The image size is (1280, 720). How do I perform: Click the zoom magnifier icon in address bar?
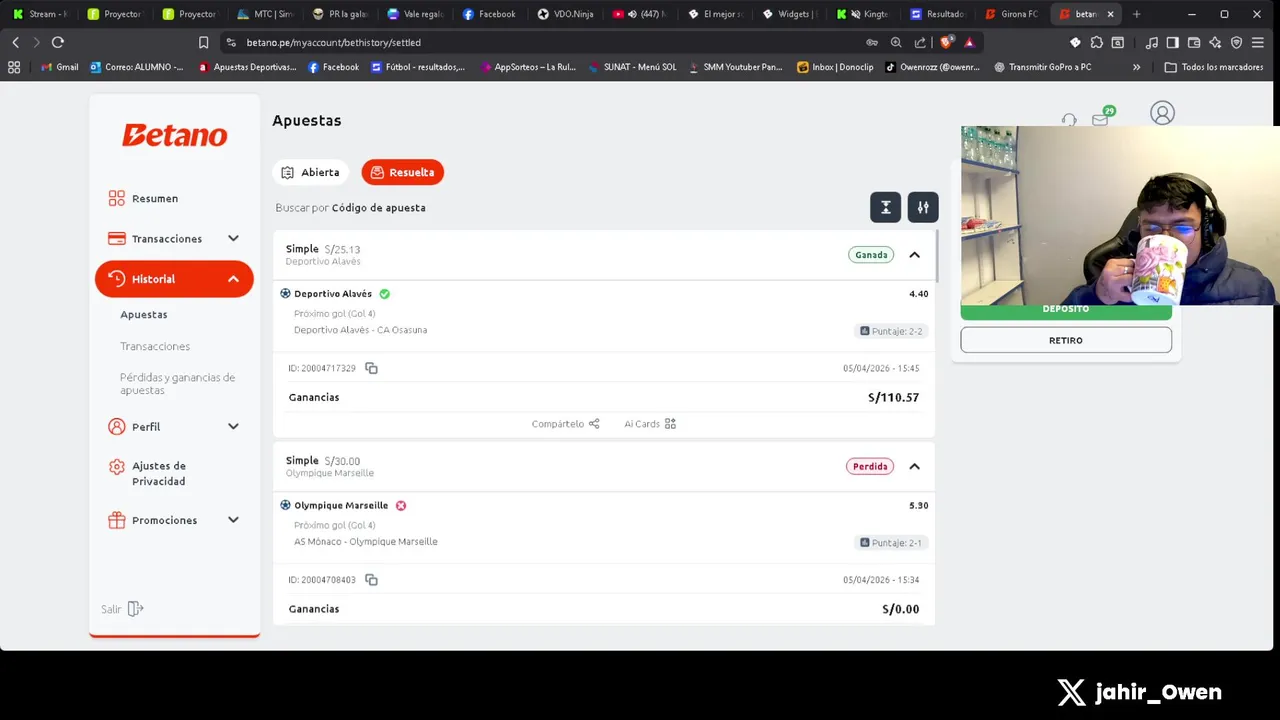click(x=896, y=42)
